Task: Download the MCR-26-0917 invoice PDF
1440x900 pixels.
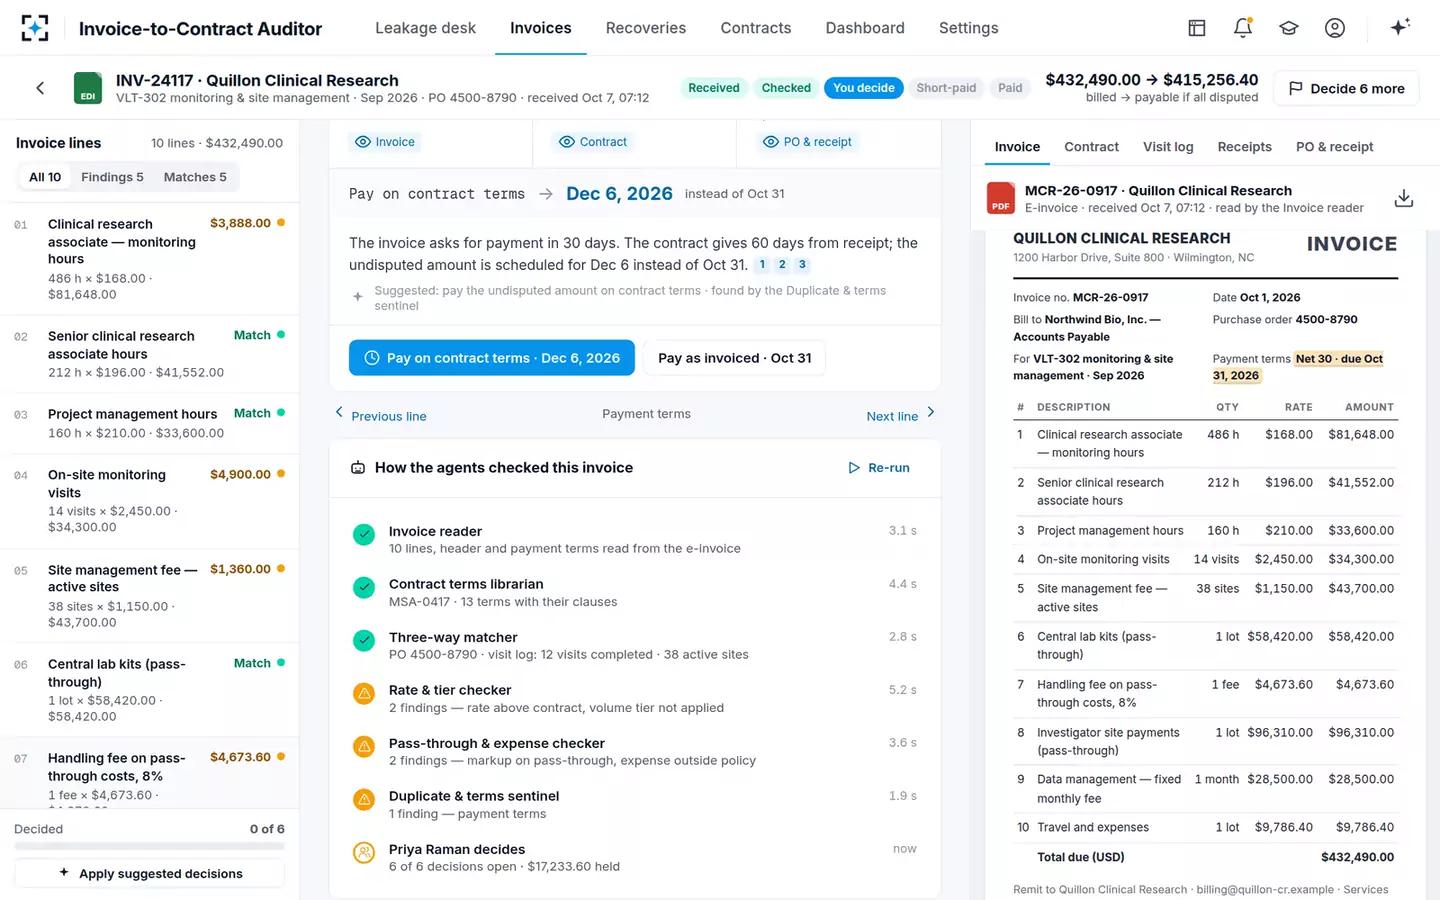Action: tap(1404, 198)
